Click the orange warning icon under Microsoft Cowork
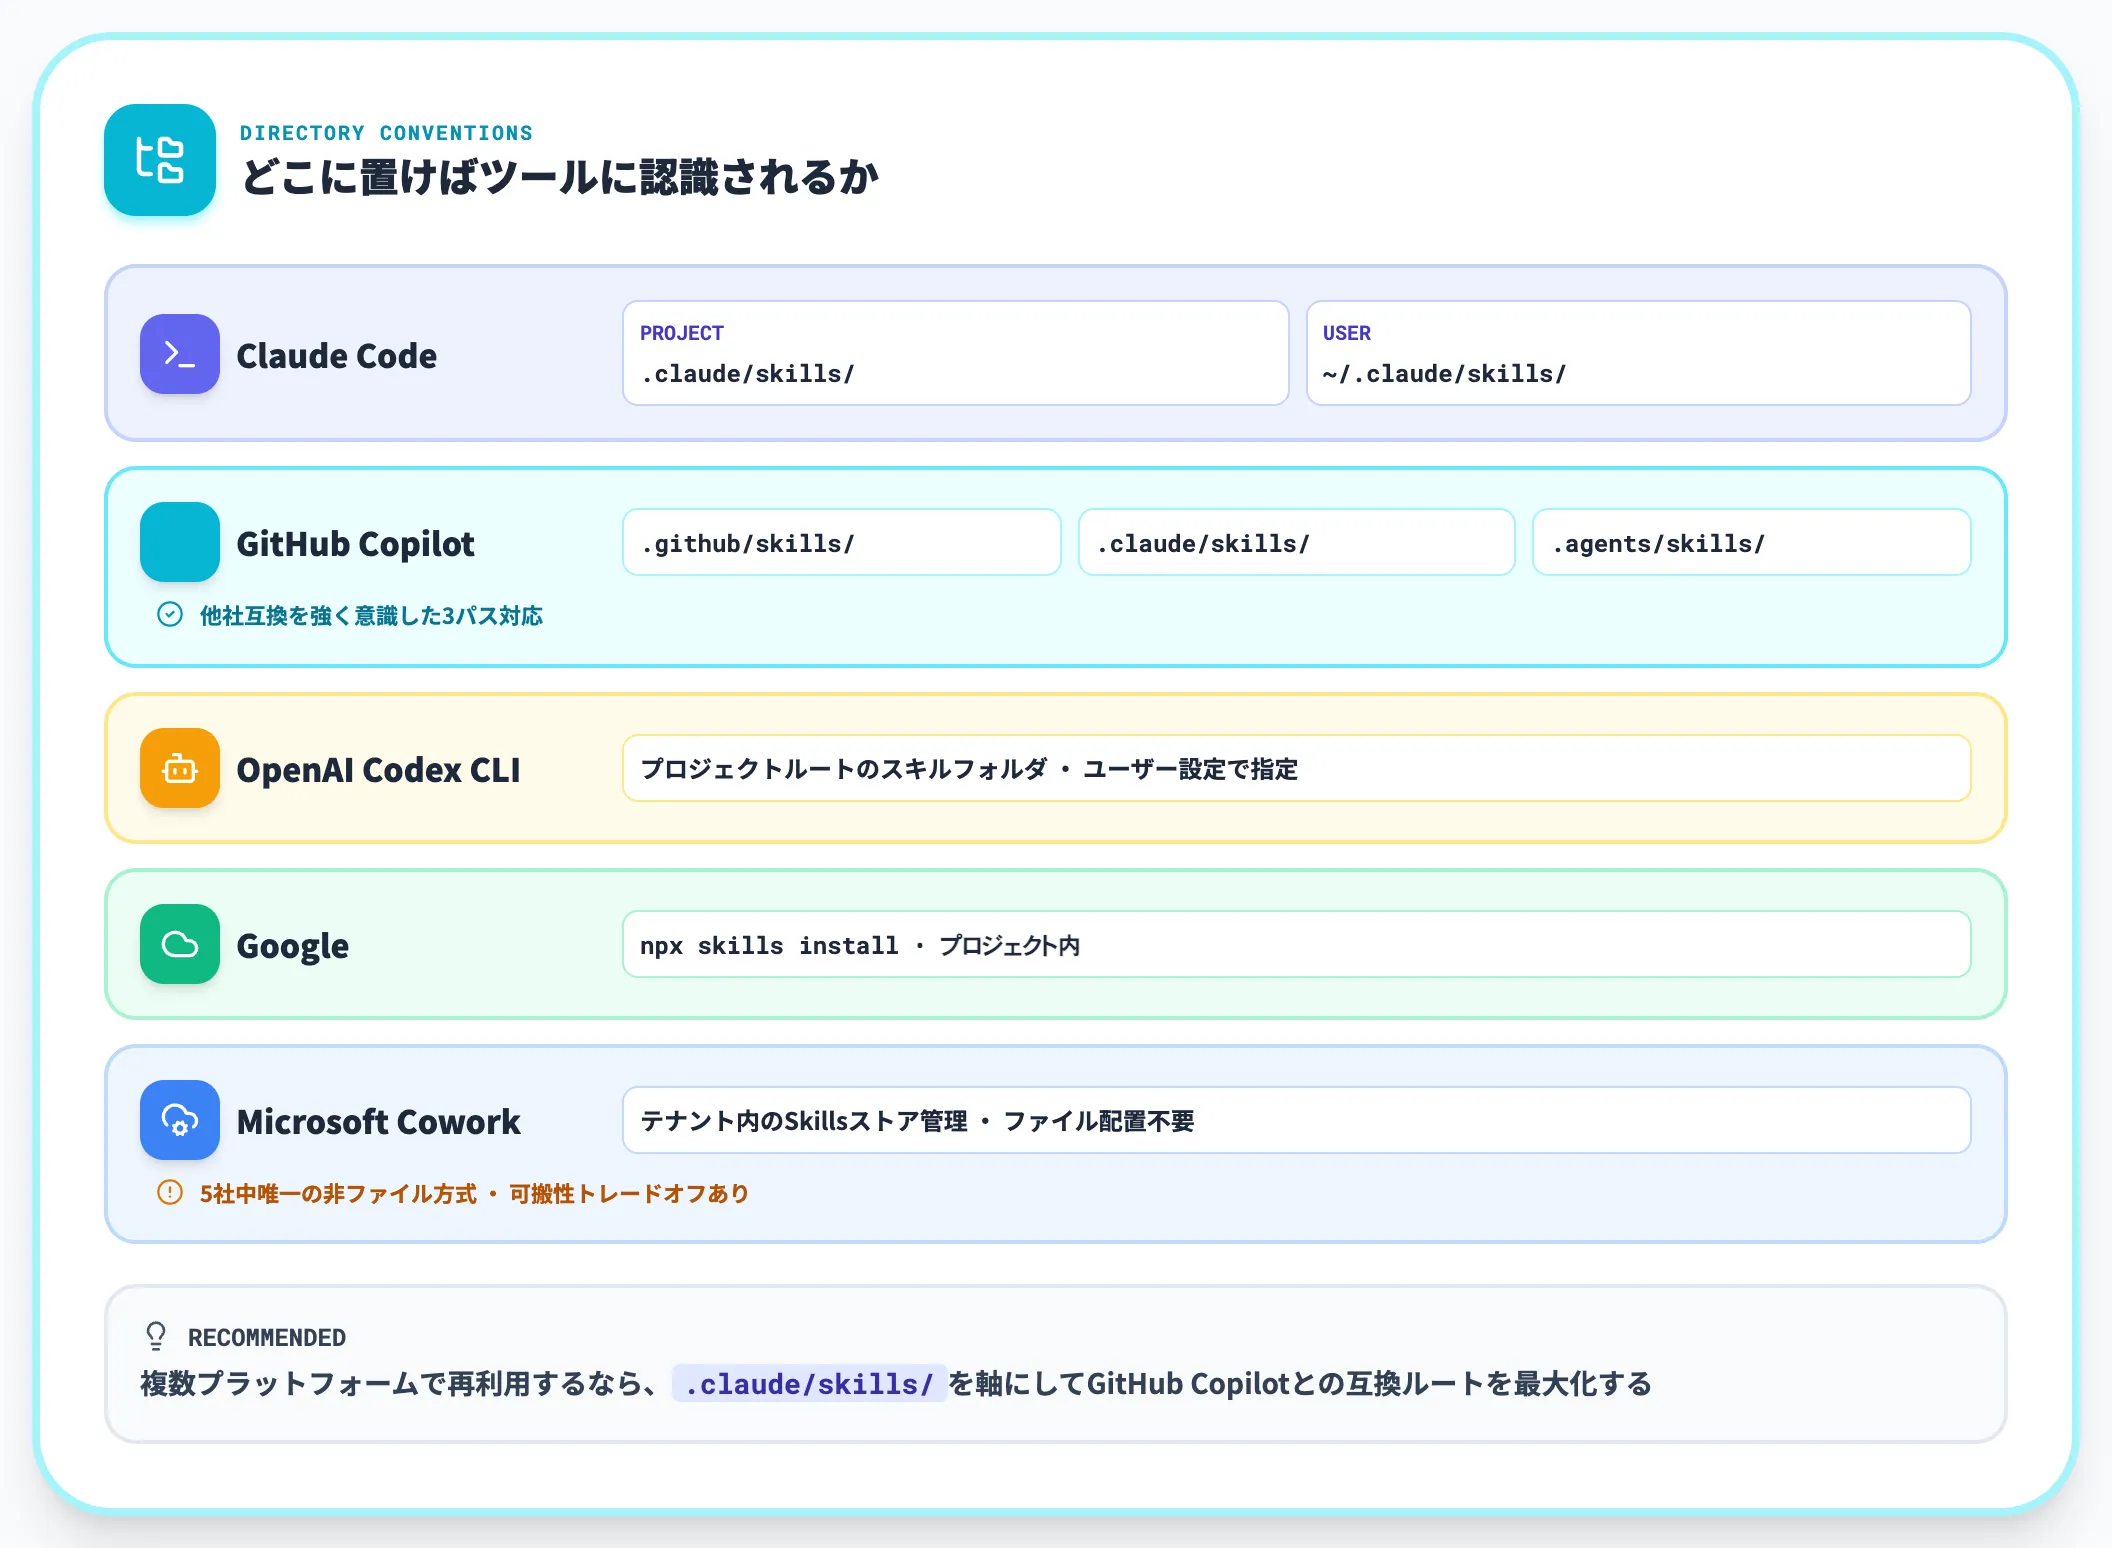 (x=170, y=1192)
